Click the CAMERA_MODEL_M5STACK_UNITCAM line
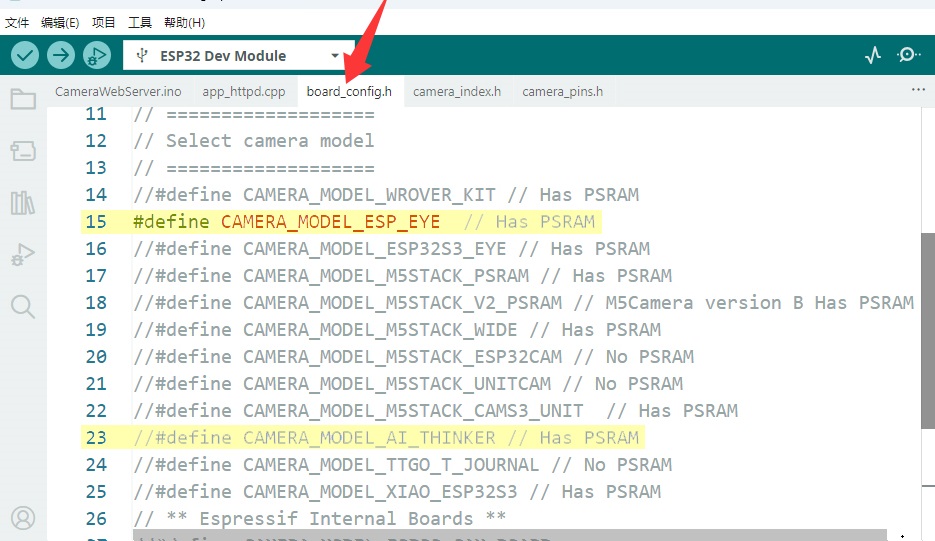 [408, 384]
